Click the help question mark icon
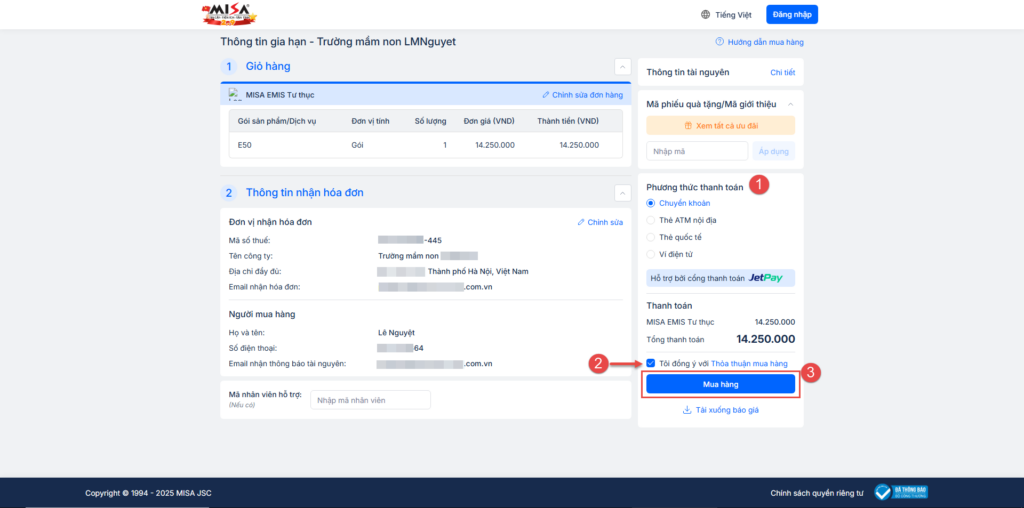This screenshot has width=1024, height=508. coord(720,42)
